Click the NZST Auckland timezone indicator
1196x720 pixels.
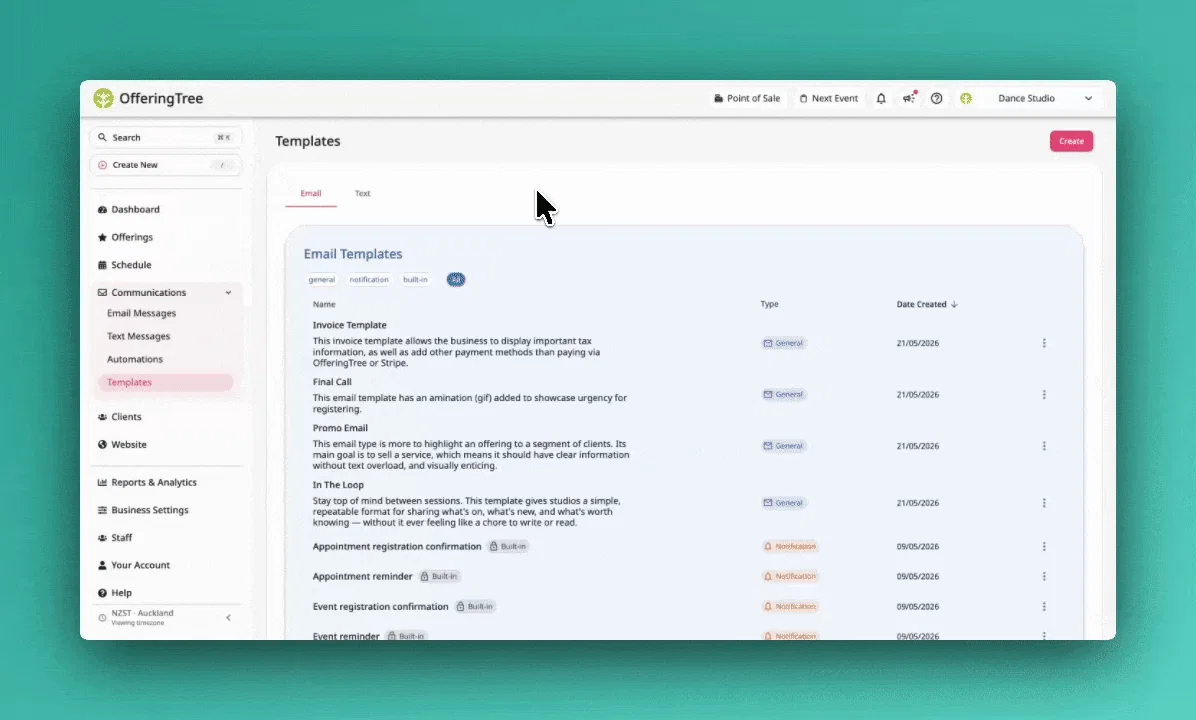point(142,617)
